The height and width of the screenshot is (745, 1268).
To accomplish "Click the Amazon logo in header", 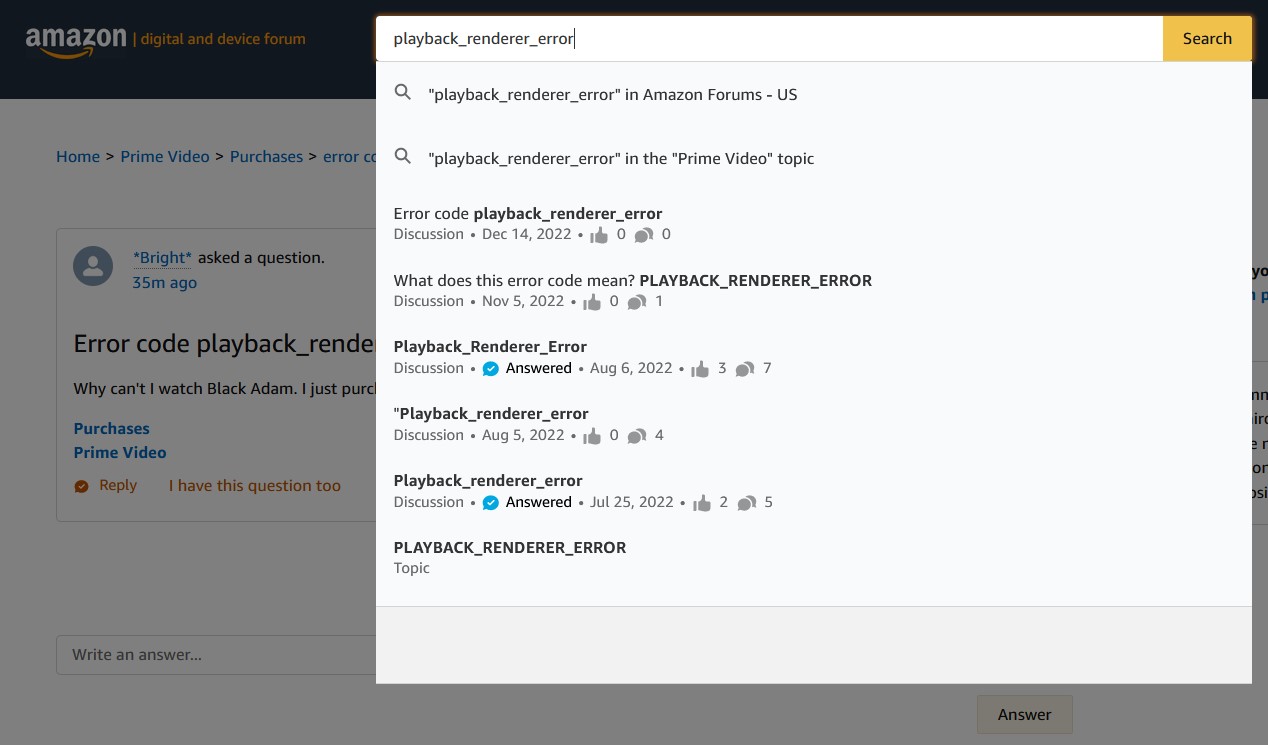I will tap(76, 40).
